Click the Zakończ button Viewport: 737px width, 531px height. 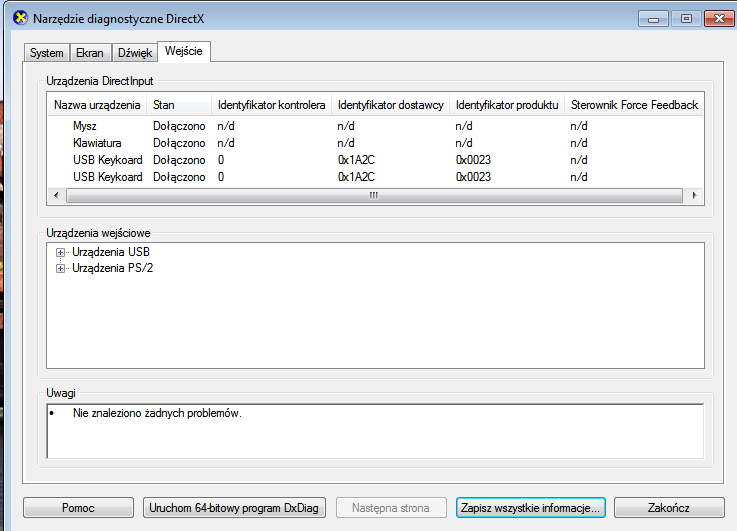coord(669,508)
